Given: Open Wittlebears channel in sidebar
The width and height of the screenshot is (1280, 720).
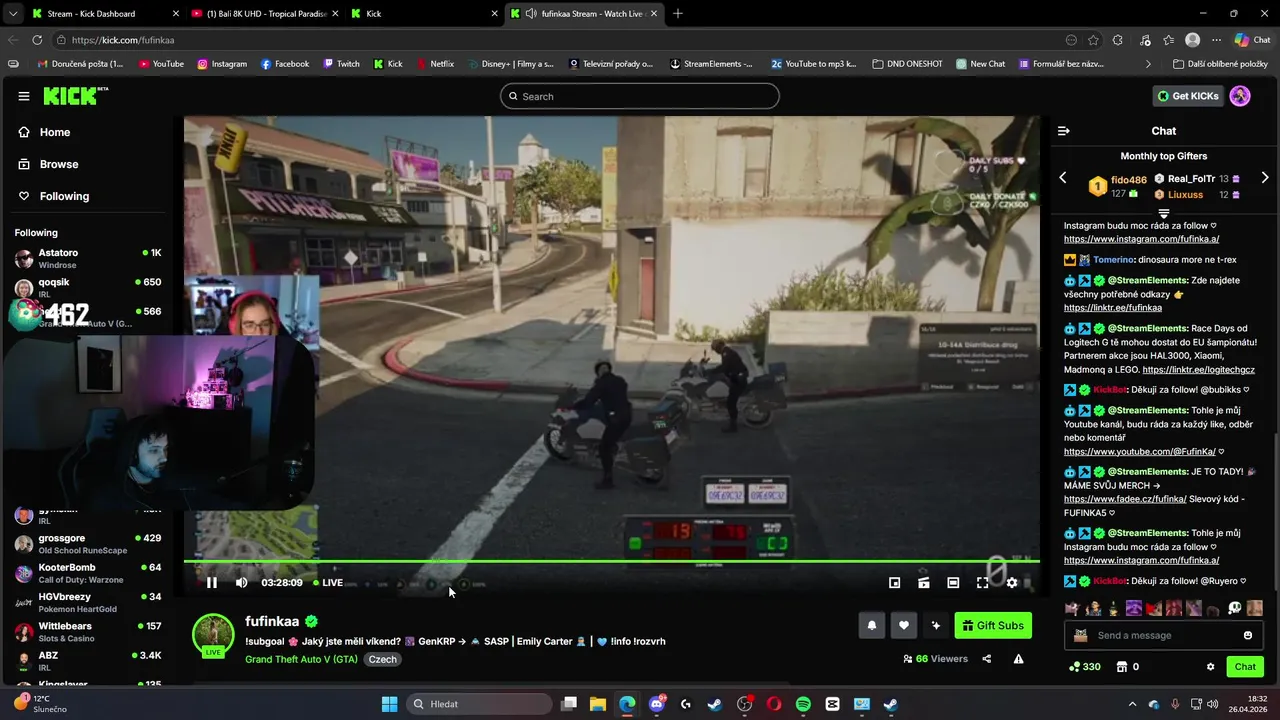Looking at the screenshot, I should [x=88, y=632].
